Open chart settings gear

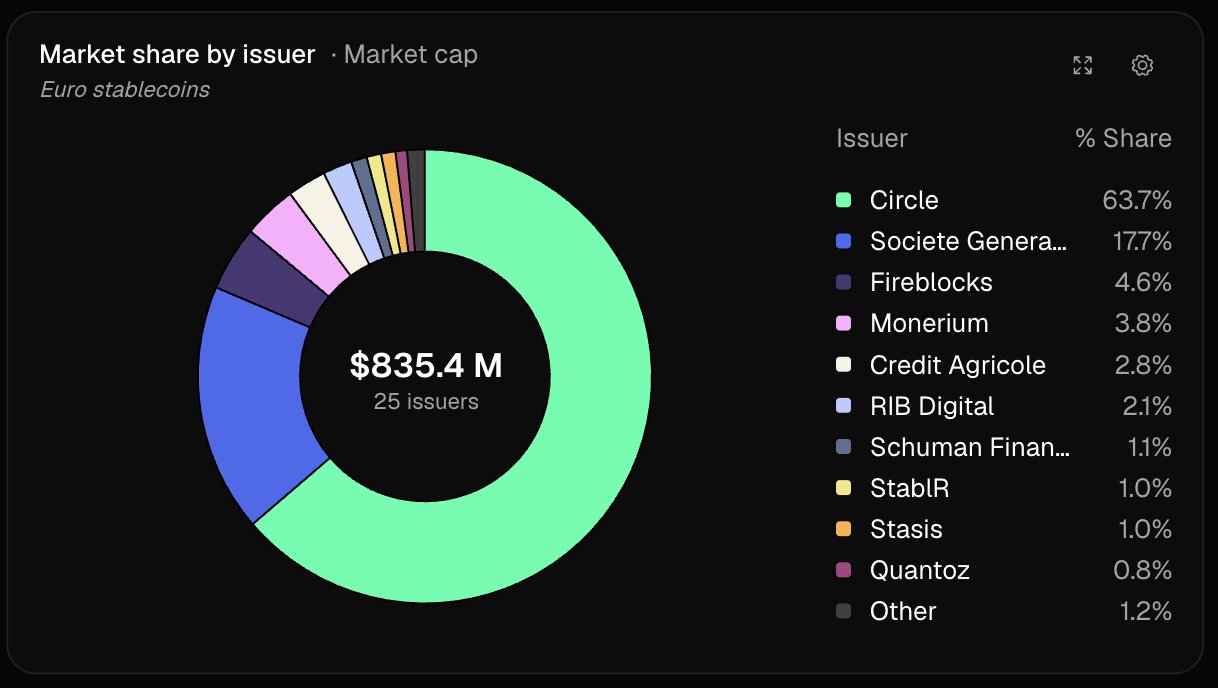coord(1142,66)
